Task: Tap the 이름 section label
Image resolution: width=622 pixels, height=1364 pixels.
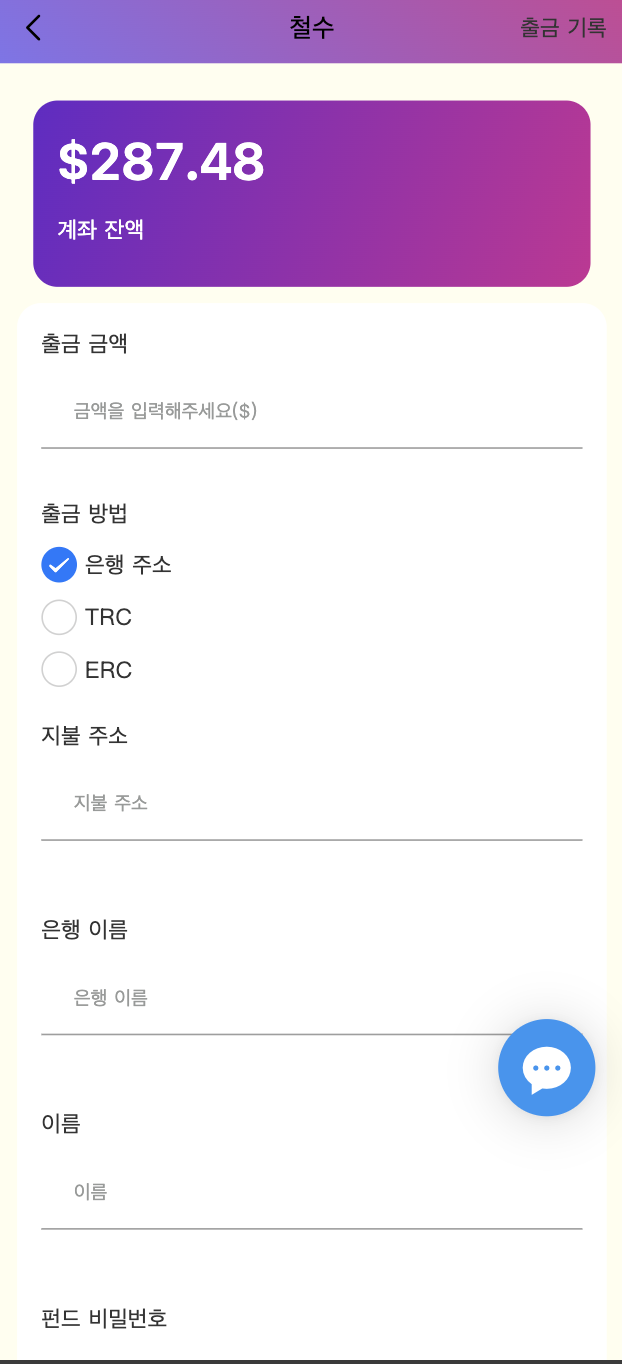Action: [61, 1124]
